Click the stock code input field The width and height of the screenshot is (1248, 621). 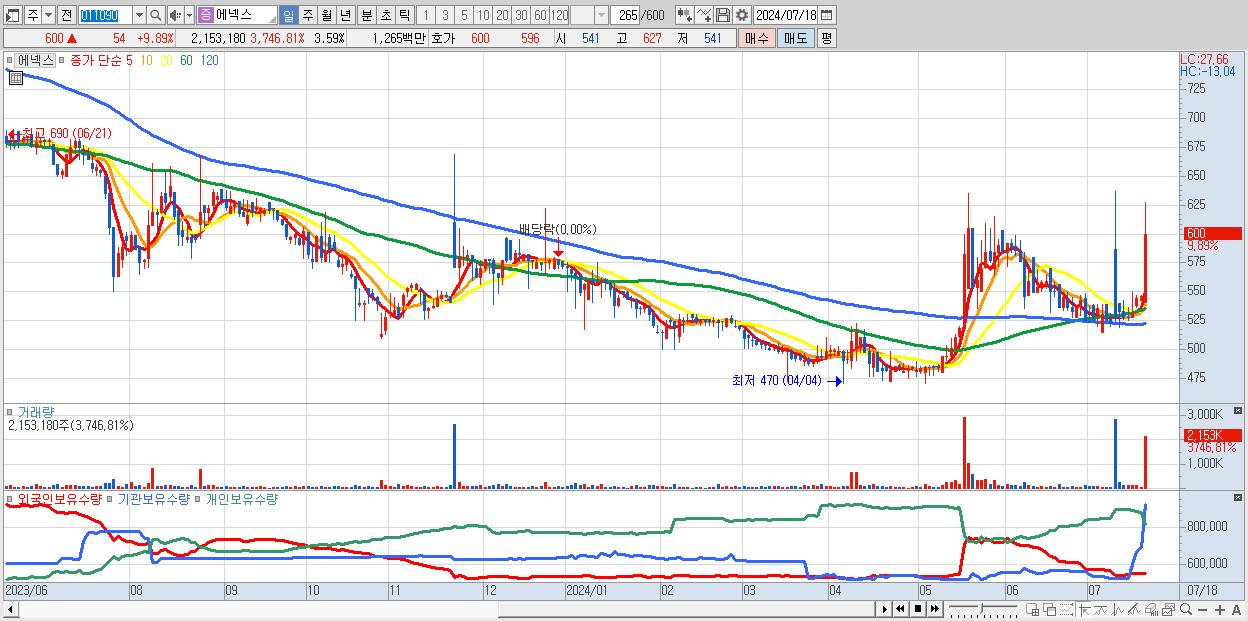(105, 15)
